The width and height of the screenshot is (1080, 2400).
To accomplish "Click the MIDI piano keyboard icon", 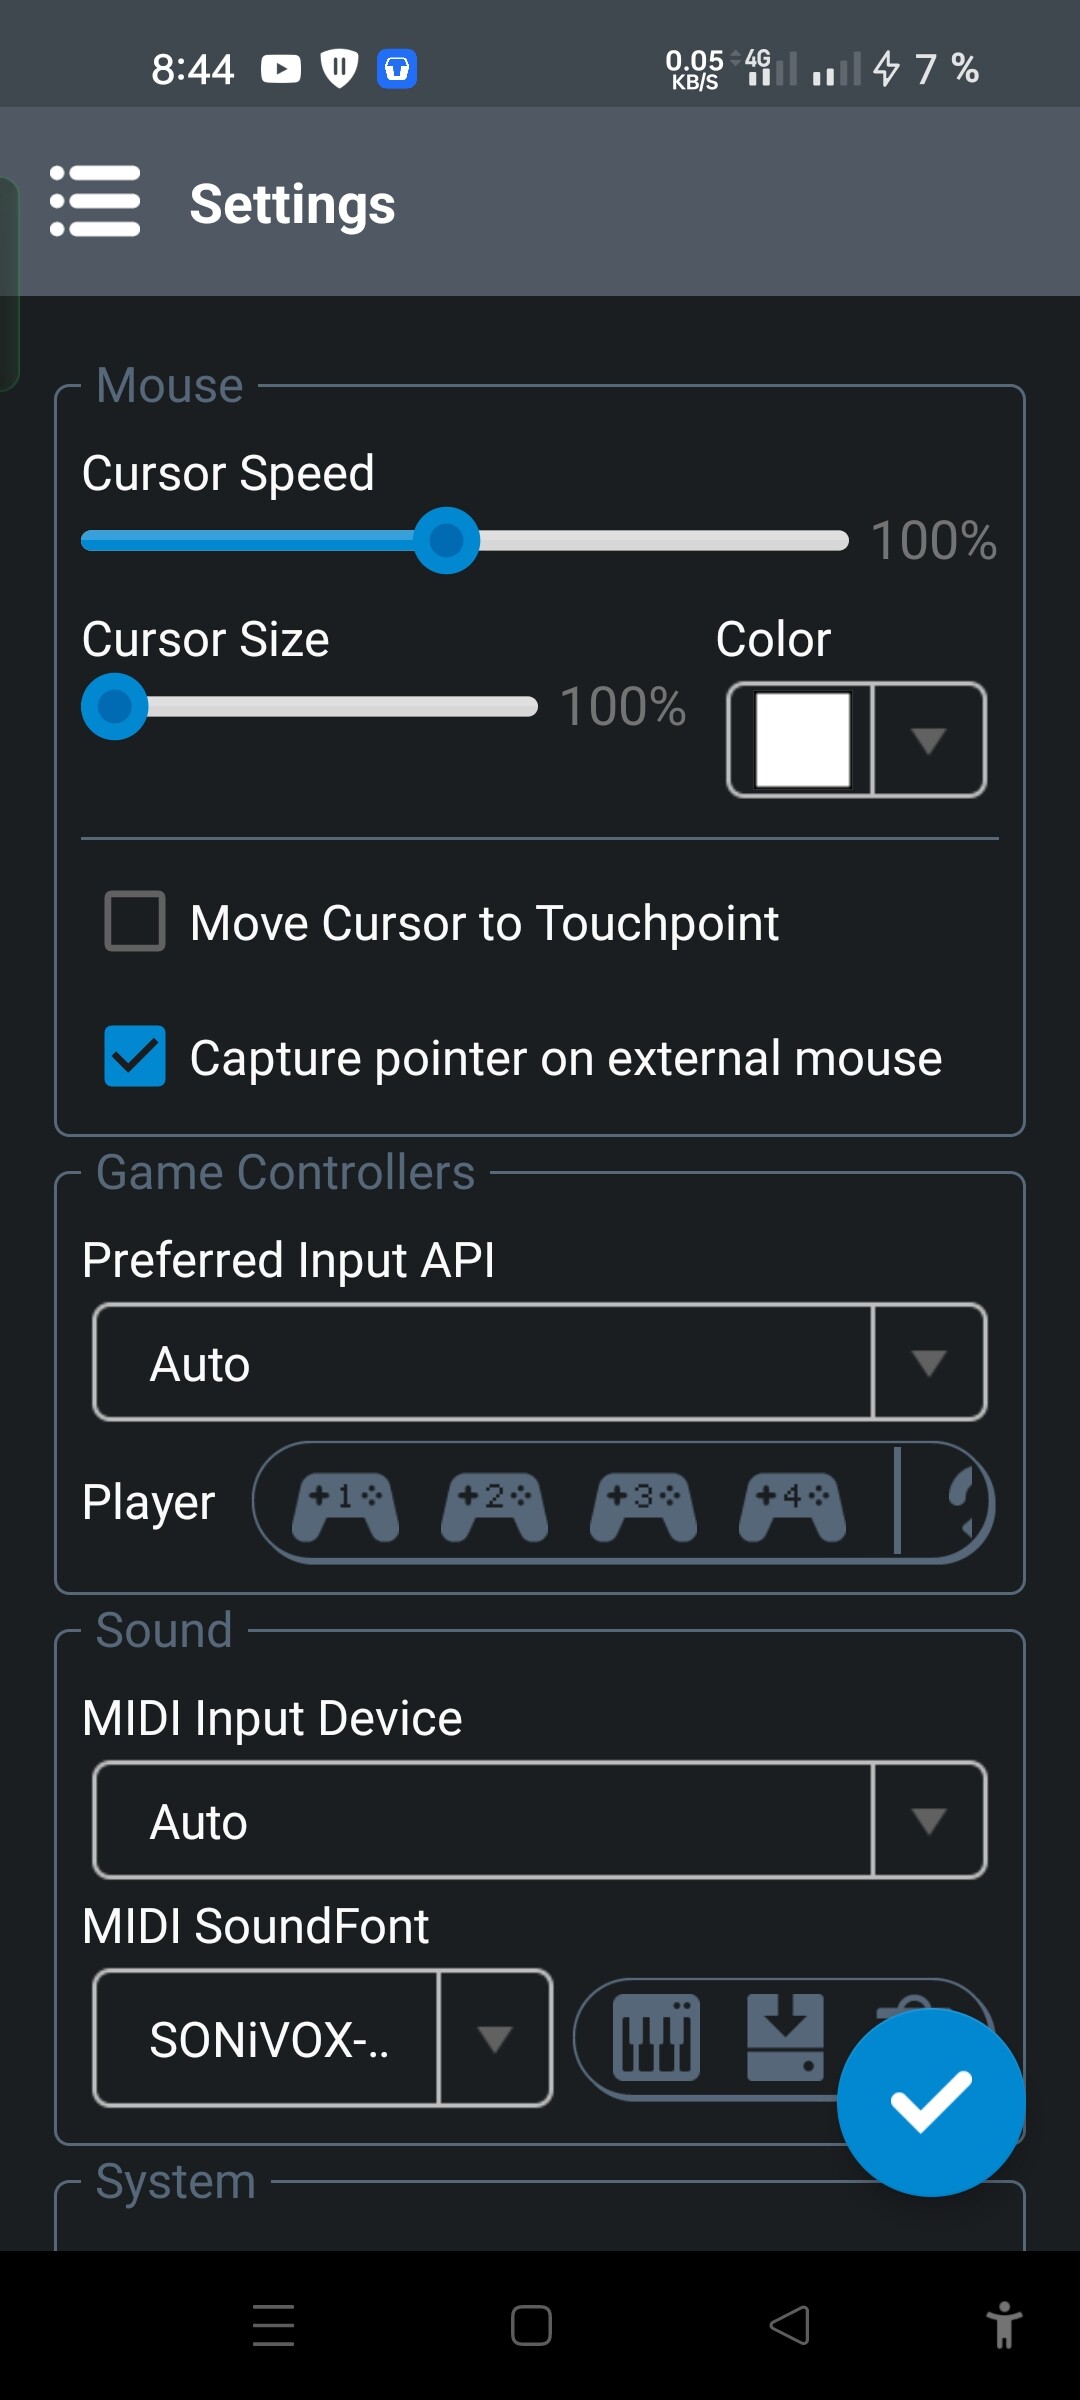I will pyautogui.click(x=656, y=2037).
